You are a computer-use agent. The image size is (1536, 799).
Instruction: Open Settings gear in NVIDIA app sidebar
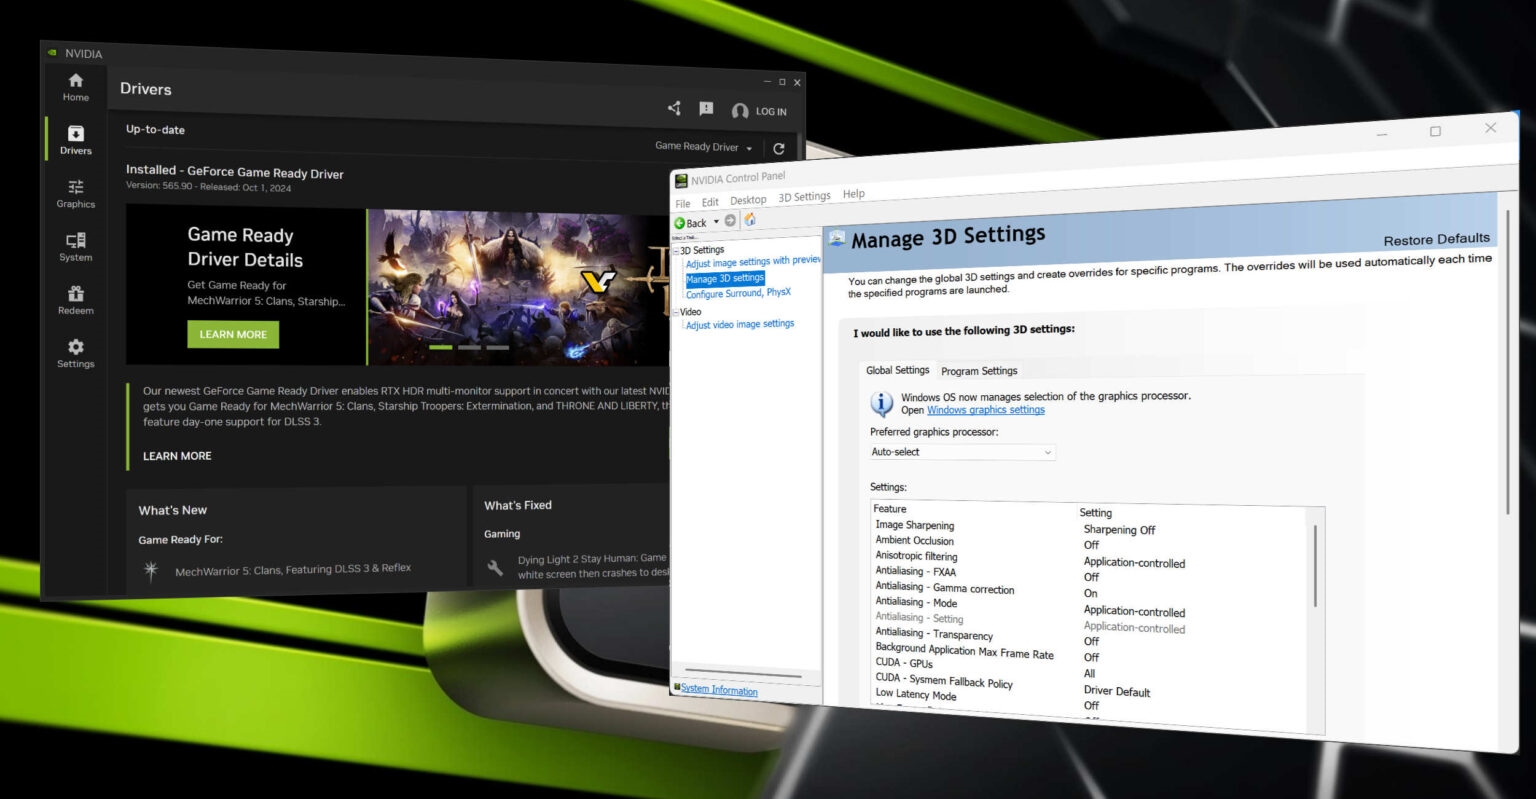pos(76,354)
